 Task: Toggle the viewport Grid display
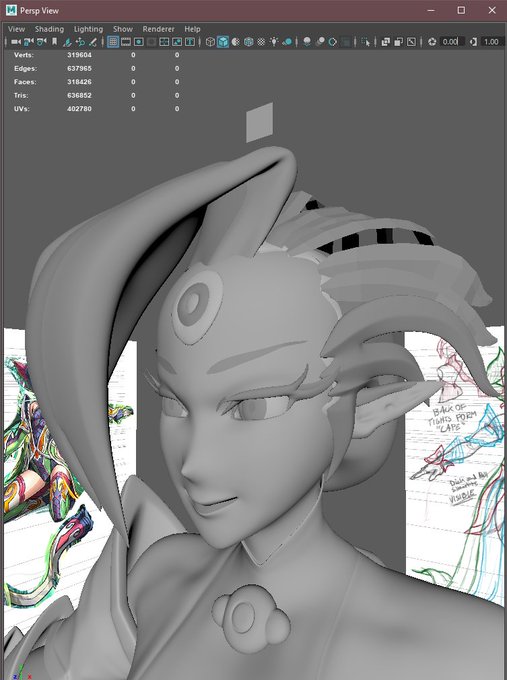point(113,42)
